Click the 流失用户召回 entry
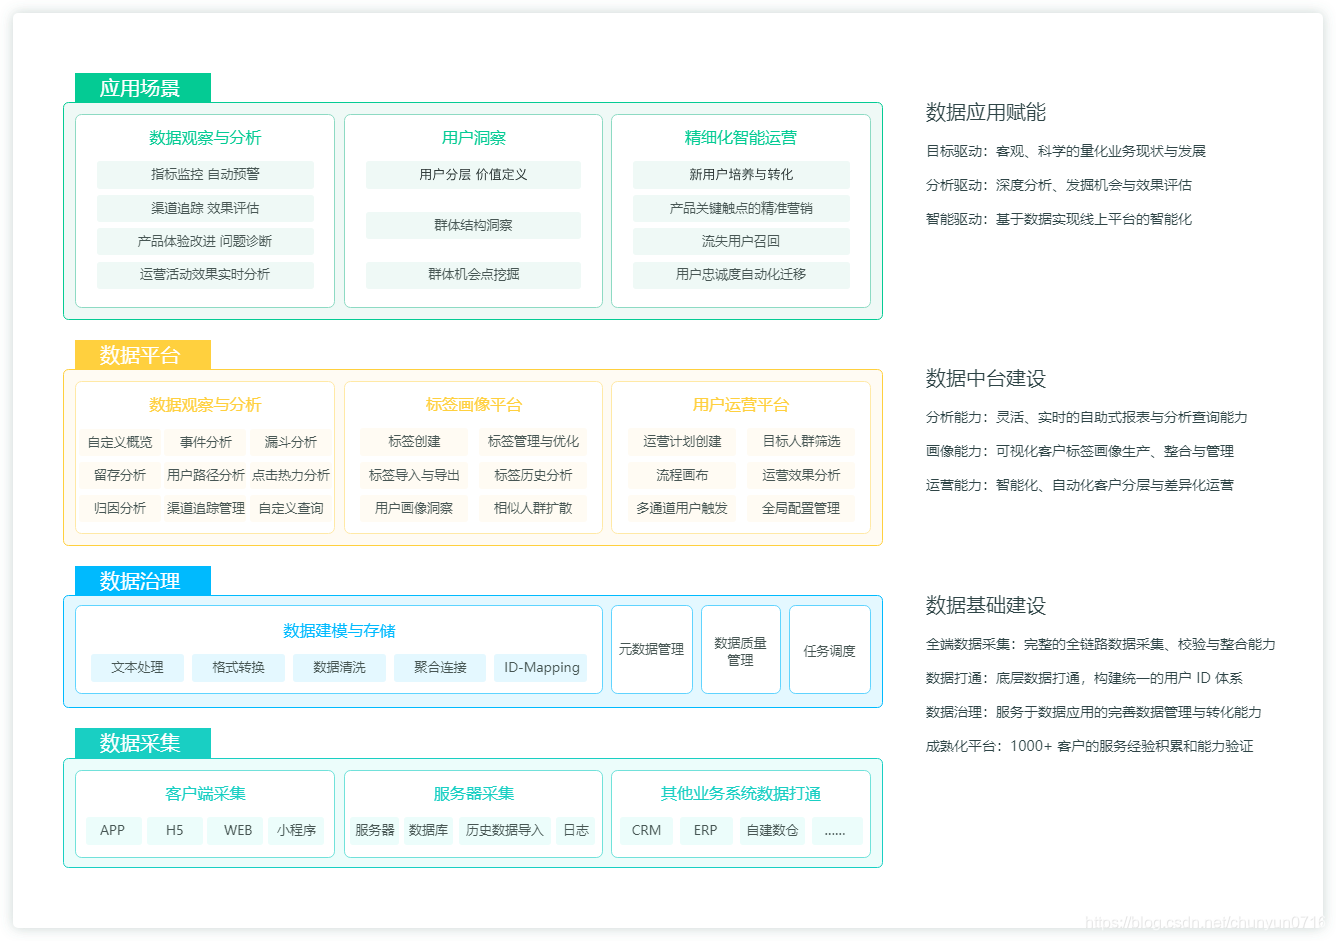Image resolution: width=1336 pixels, height=941 pixels. pos(740,241)
